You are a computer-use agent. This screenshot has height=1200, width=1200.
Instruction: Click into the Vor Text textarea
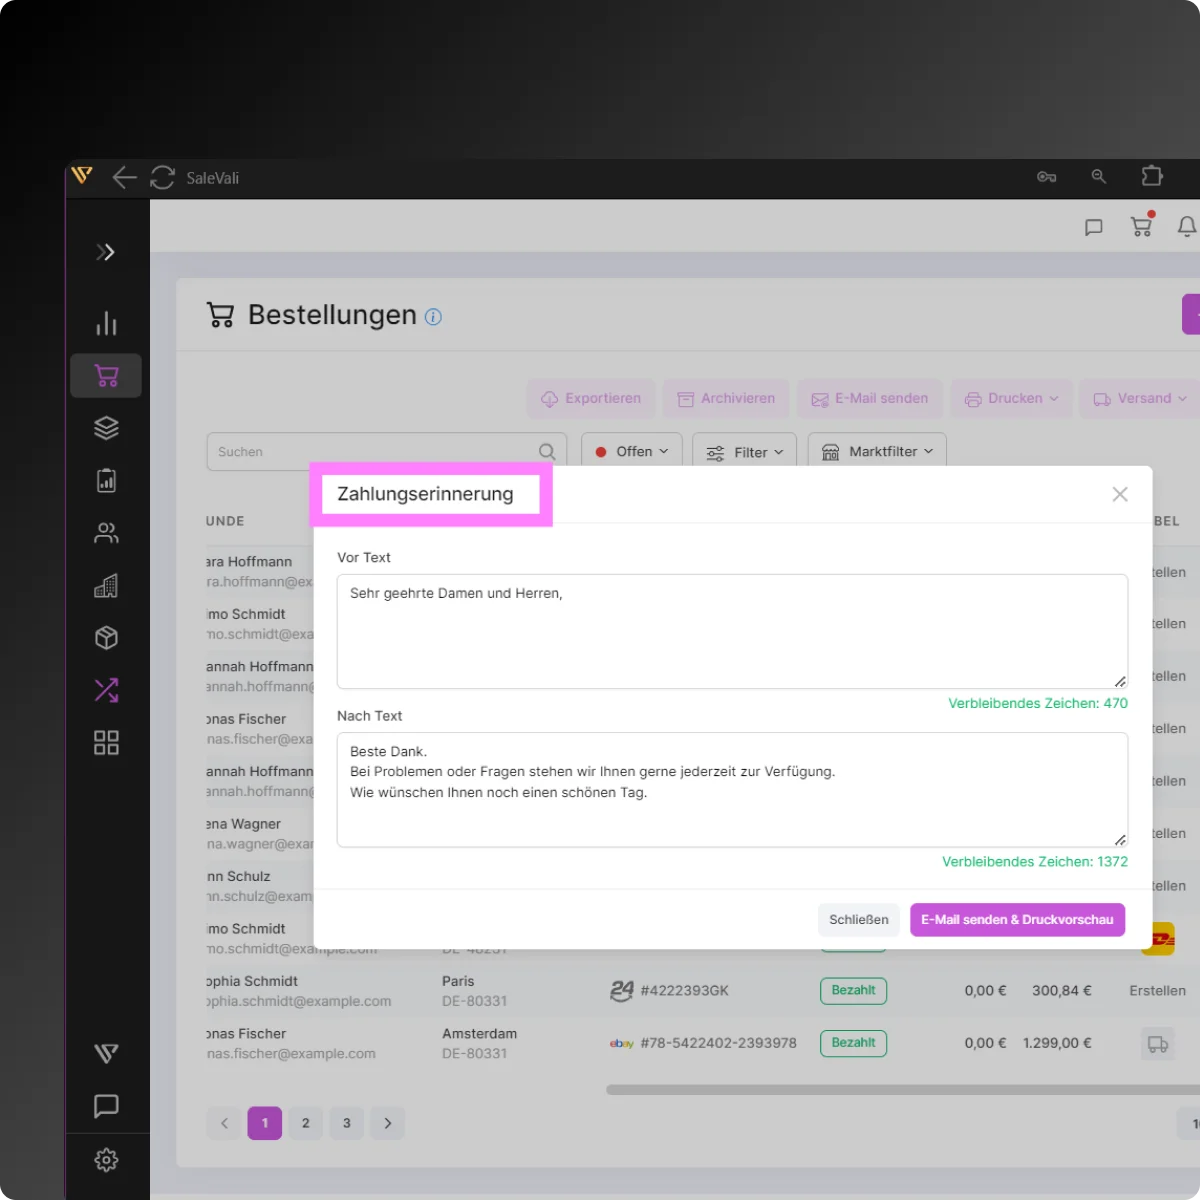coord(732,631)
